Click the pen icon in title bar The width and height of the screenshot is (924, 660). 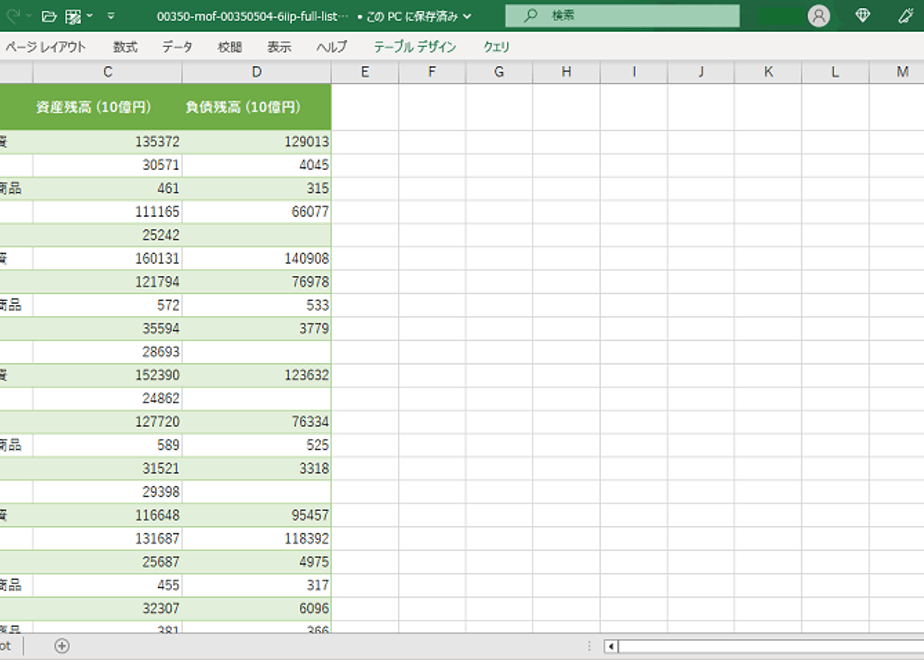coord(906,16)
